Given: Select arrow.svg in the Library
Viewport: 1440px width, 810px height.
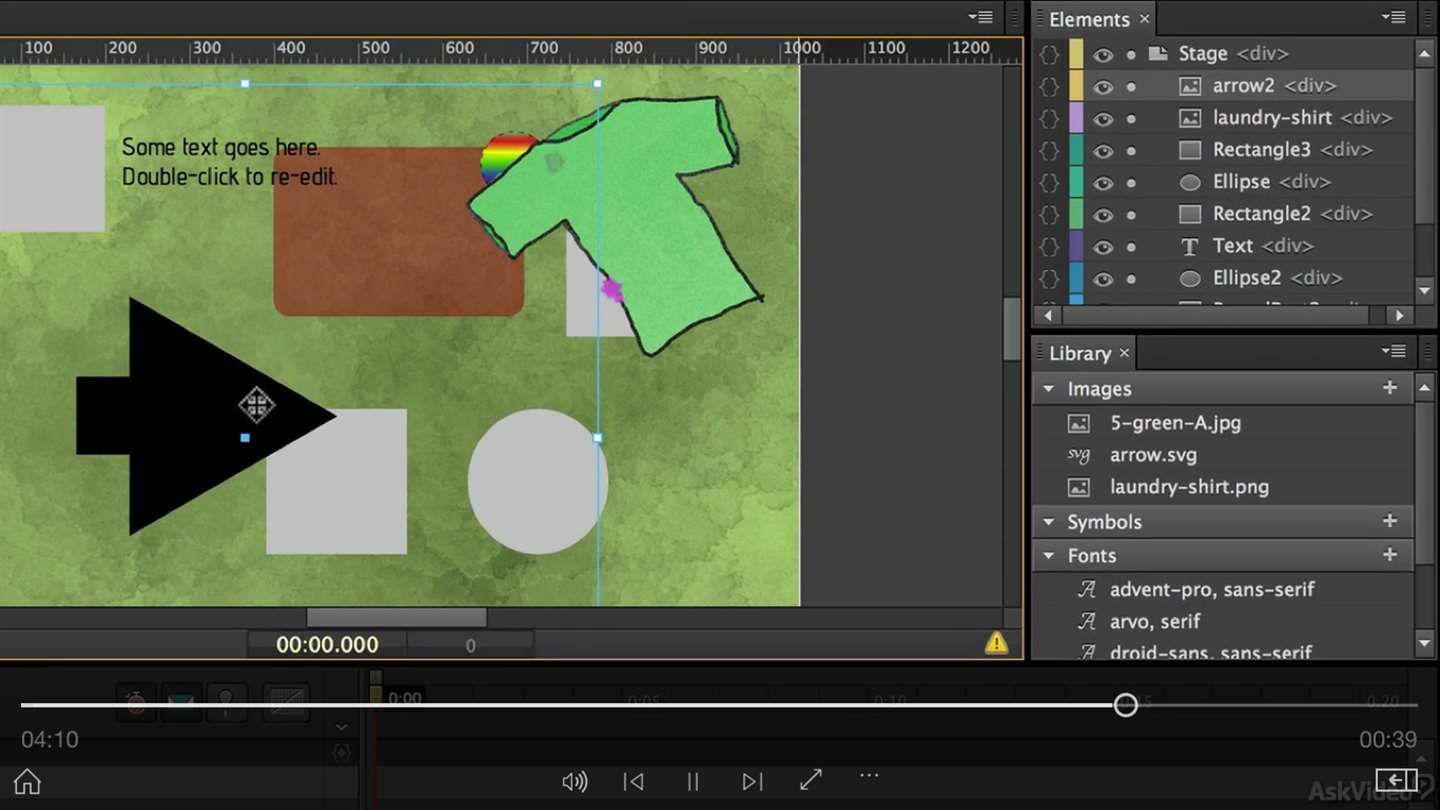Looking at the screenshot, I should pyautogui.click(x=1153, y=455).
